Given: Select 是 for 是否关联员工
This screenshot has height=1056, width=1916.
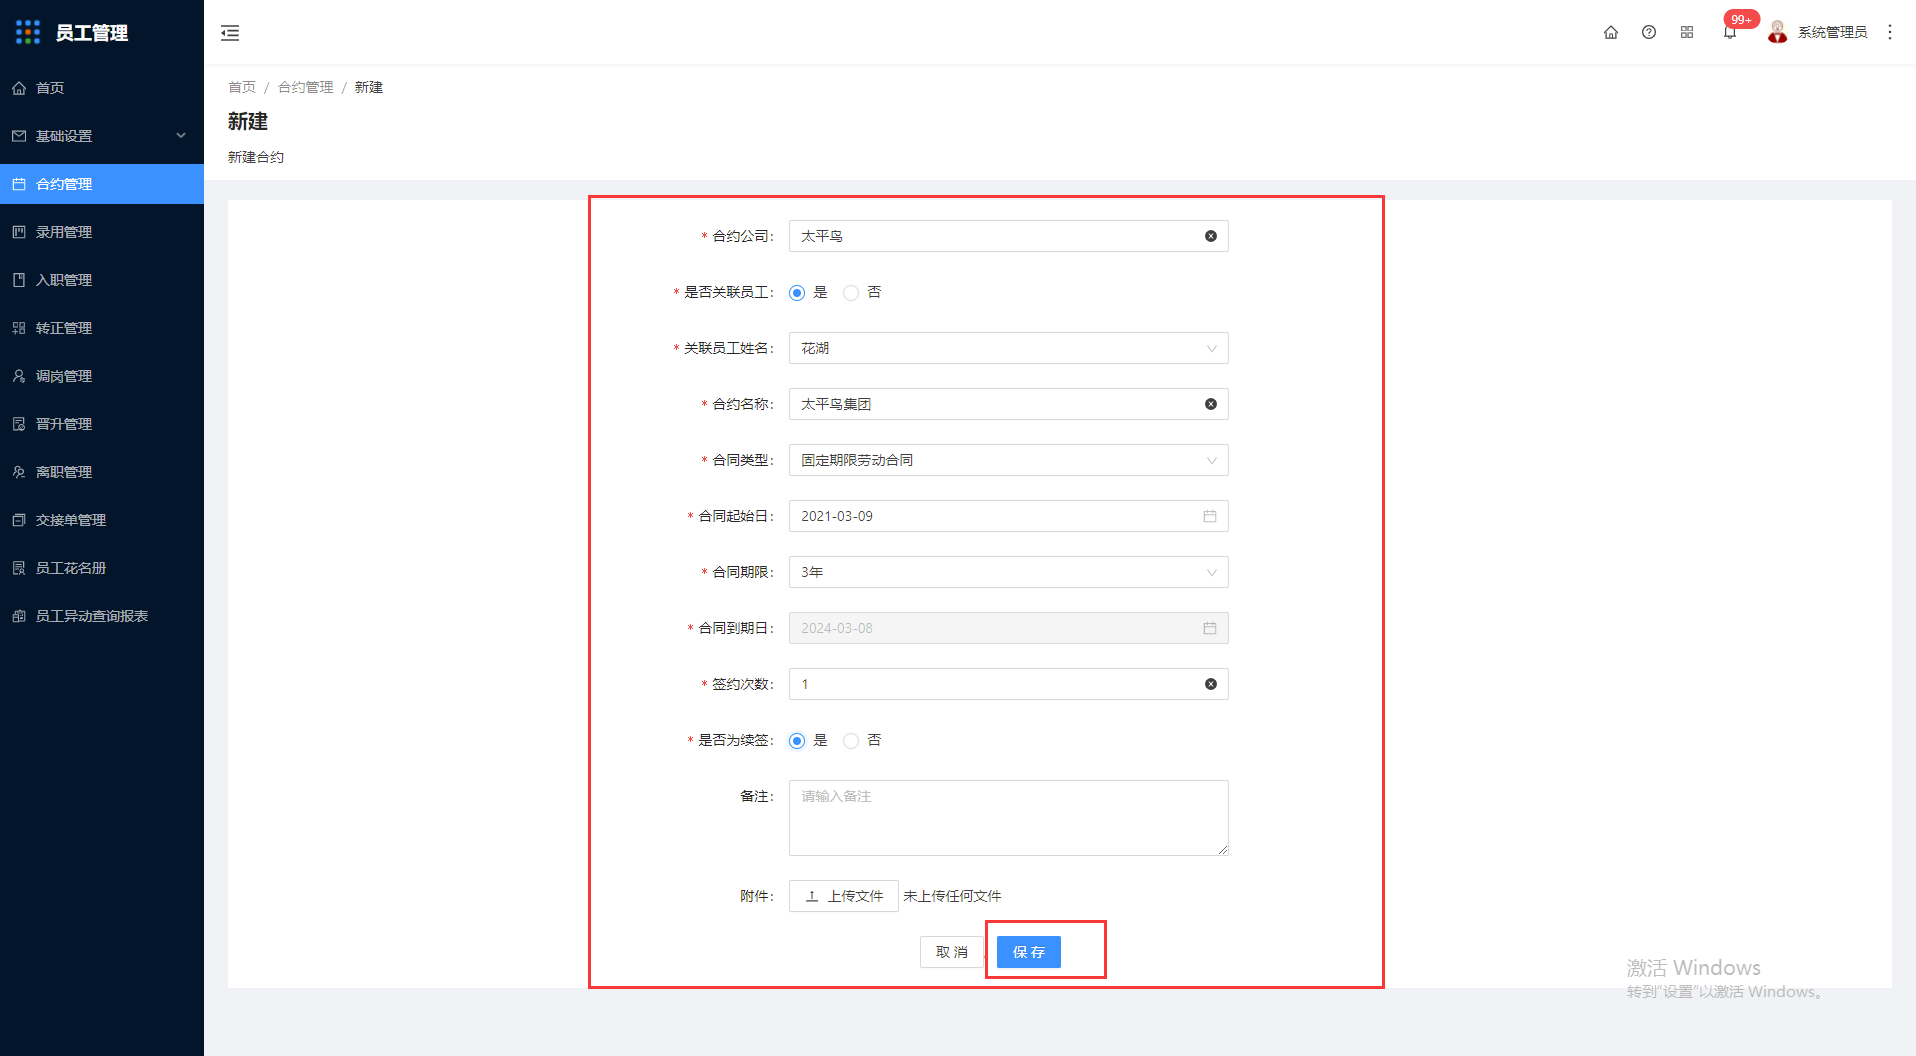Looking at the screenshot, I should [797, 293].
